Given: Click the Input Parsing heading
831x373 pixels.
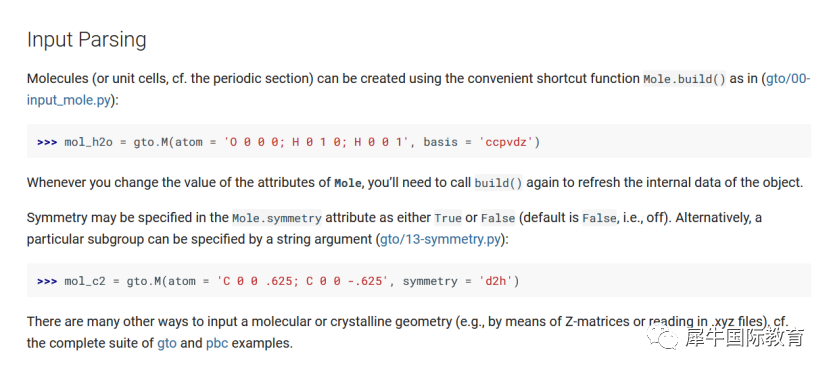Looking at the screenshot, I should pyautogui.click(x=86, y=40).
